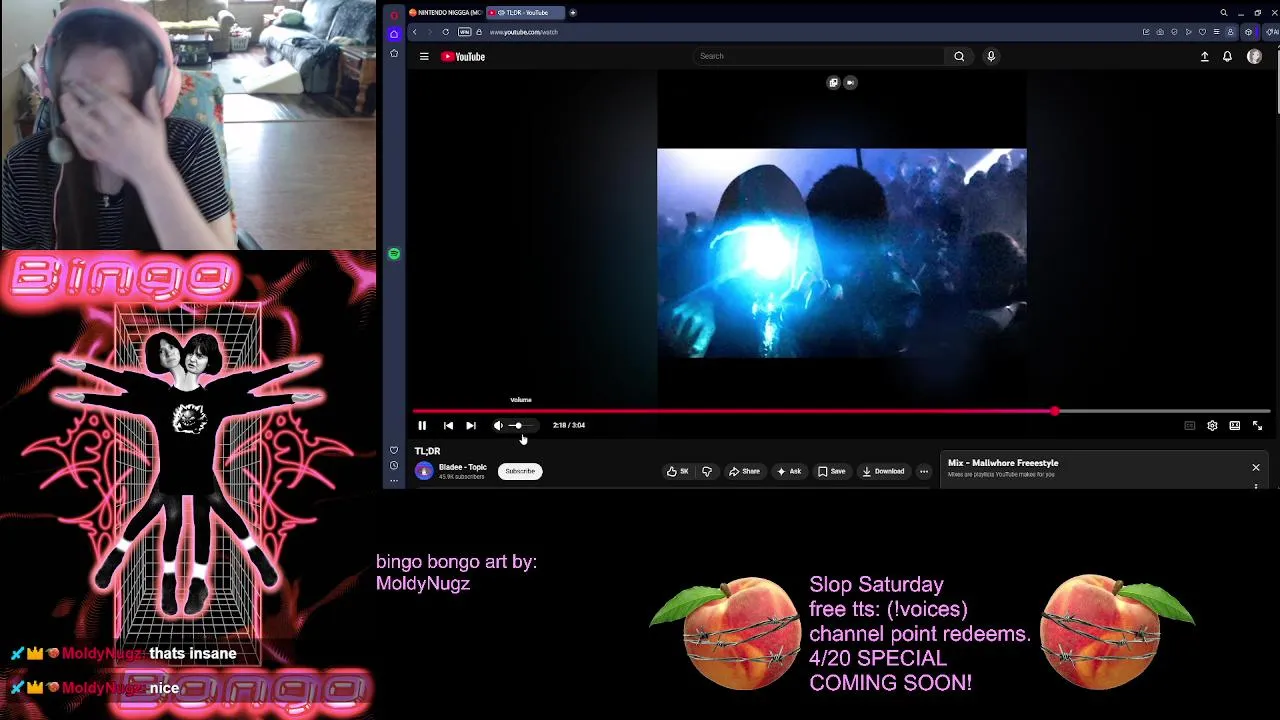Reload the YouTube page
The width and height of the screenshot is (1280, 720).
point(446,32)
